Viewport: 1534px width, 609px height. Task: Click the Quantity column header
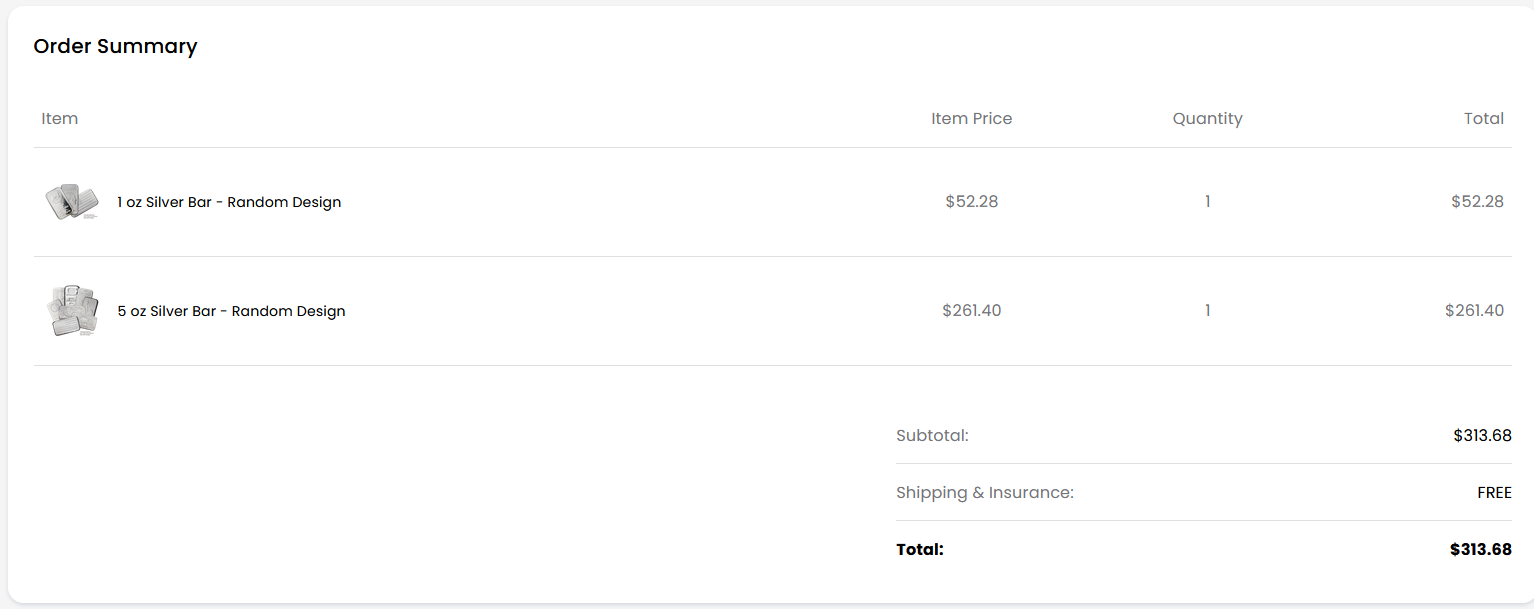1207,119
